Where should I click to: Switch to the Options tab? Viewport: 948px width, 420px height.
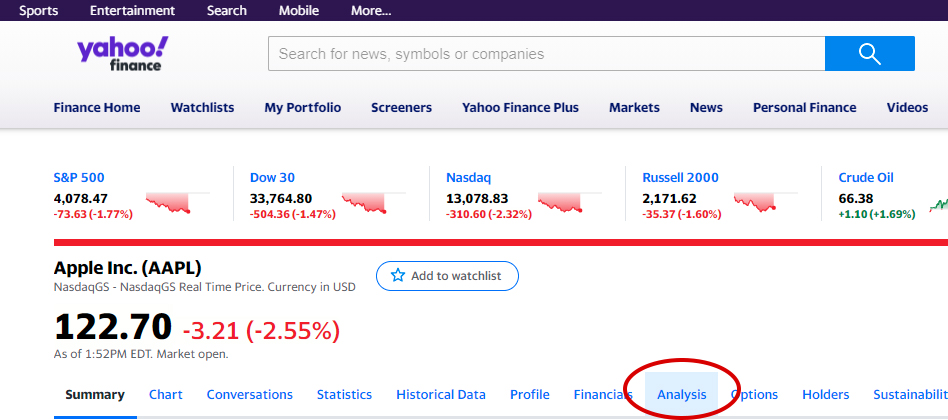tap(754, 395)
